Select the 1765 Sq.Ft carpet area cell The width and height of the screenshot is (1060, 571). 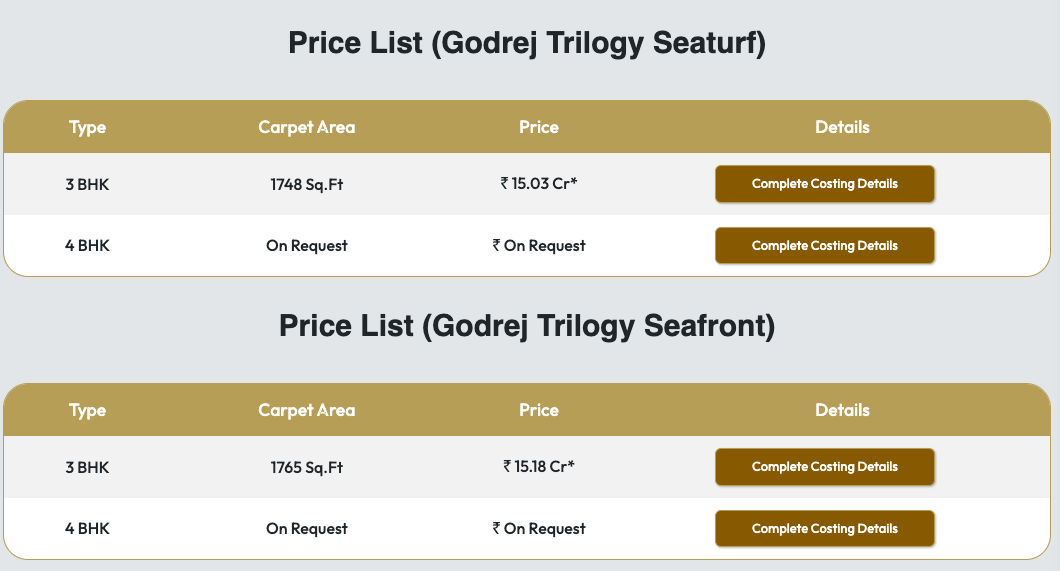[306, 467]
